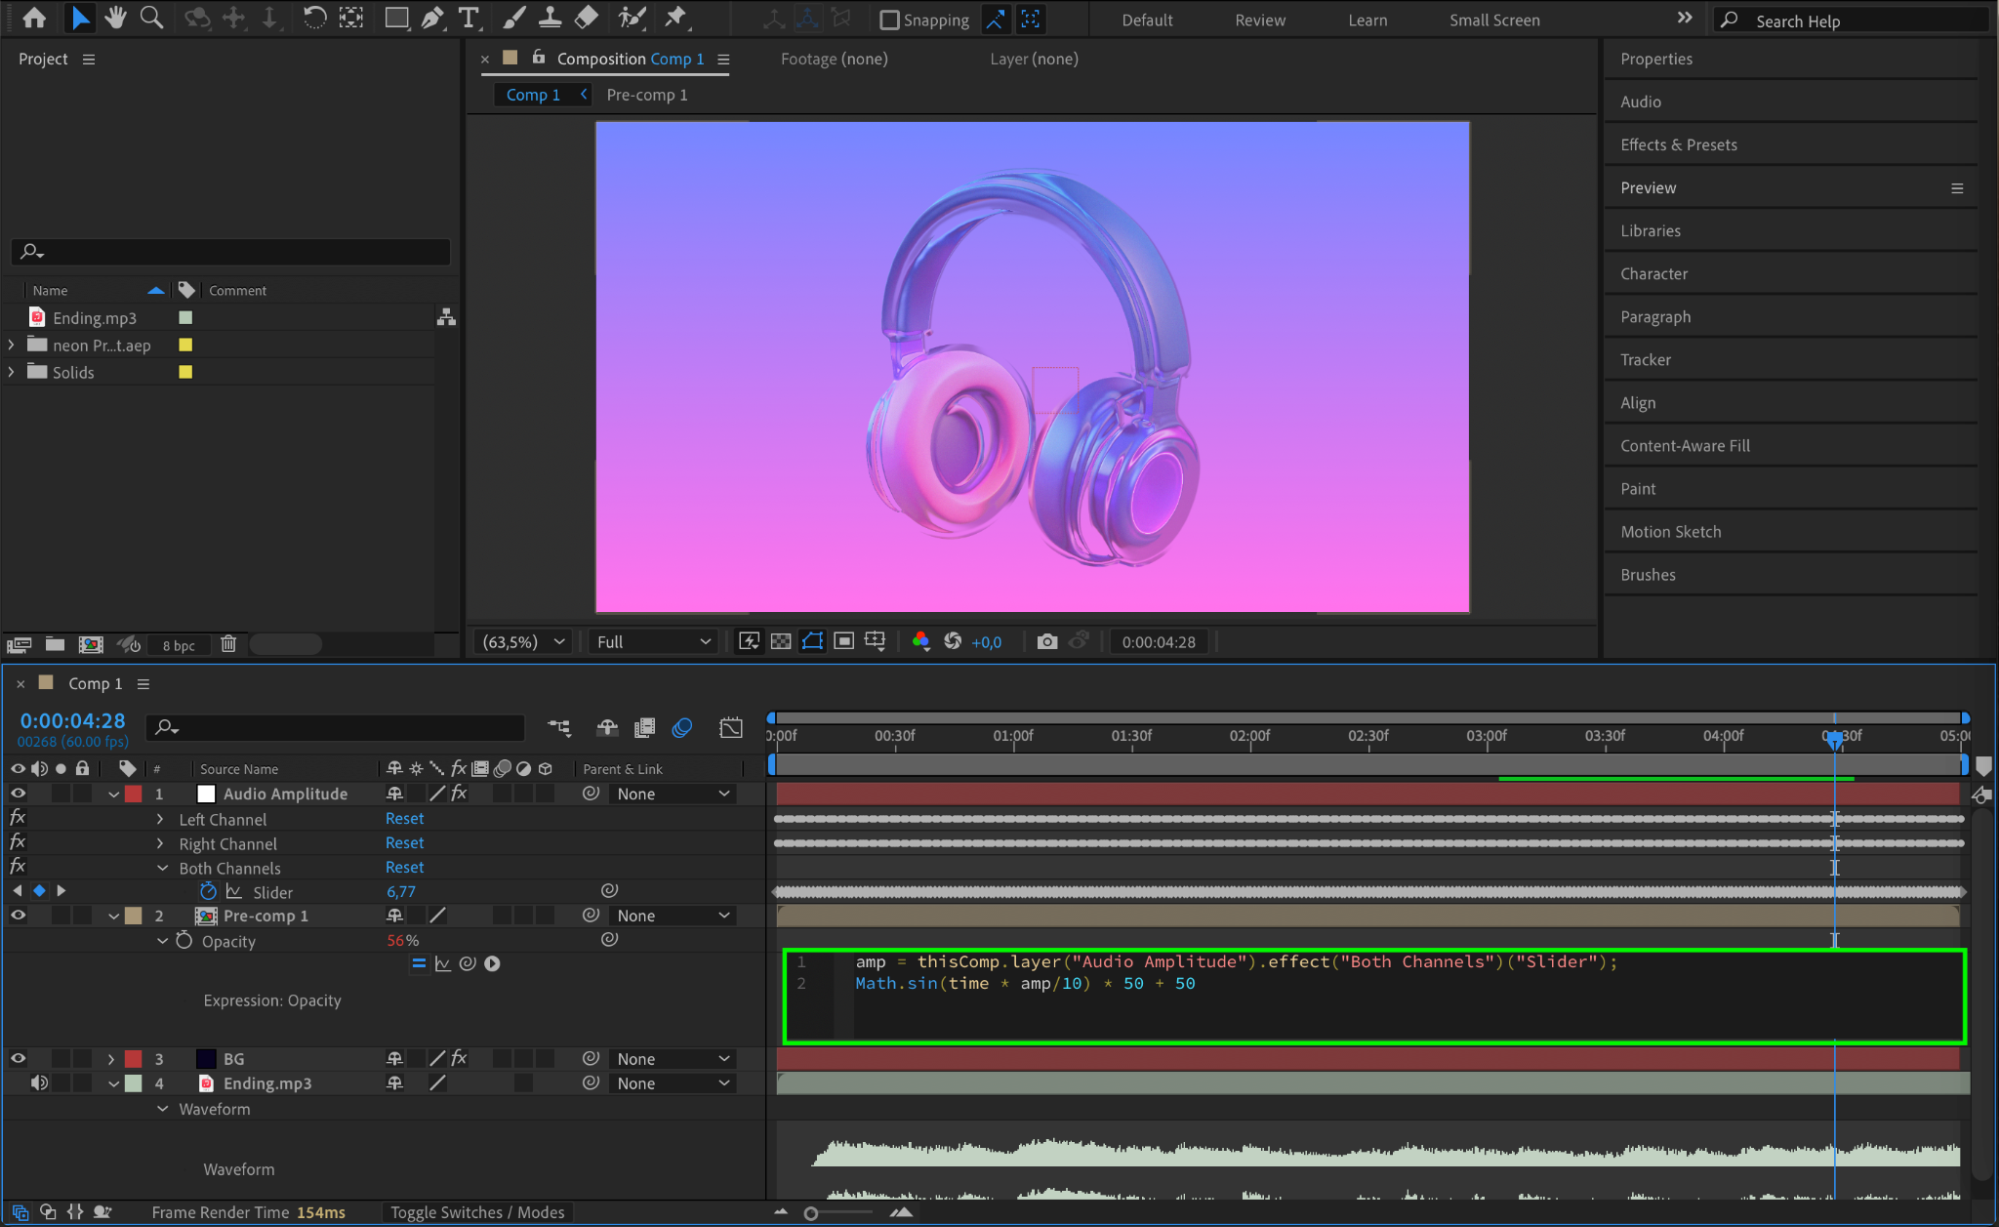1999x1227 pixels.
Task: Select the Pen tool
Action: [432, 18]
